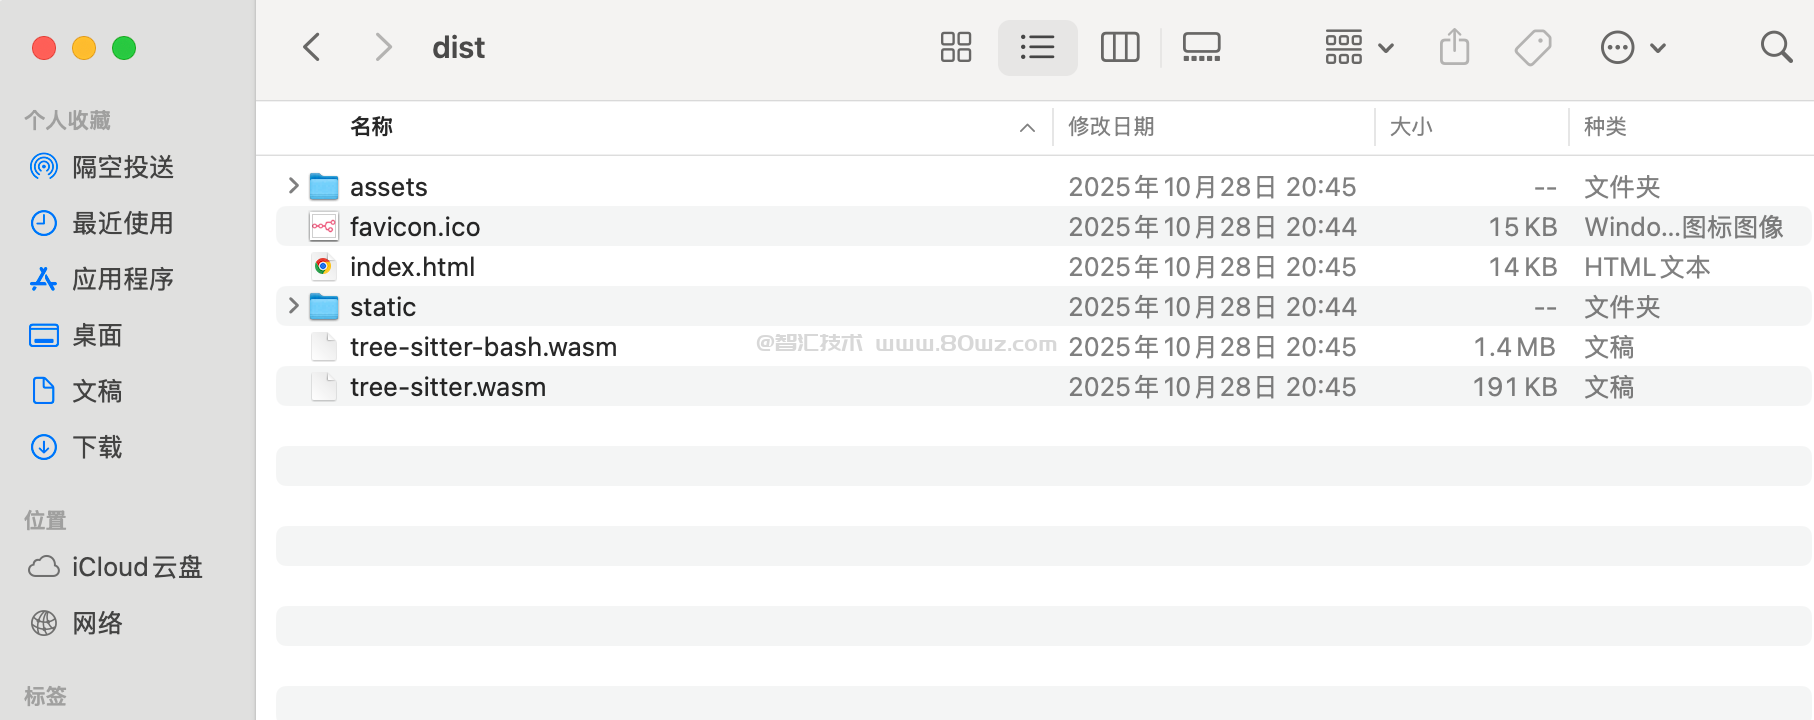
Task: Switch to icon grid view
Action: (x=955, y=47)
